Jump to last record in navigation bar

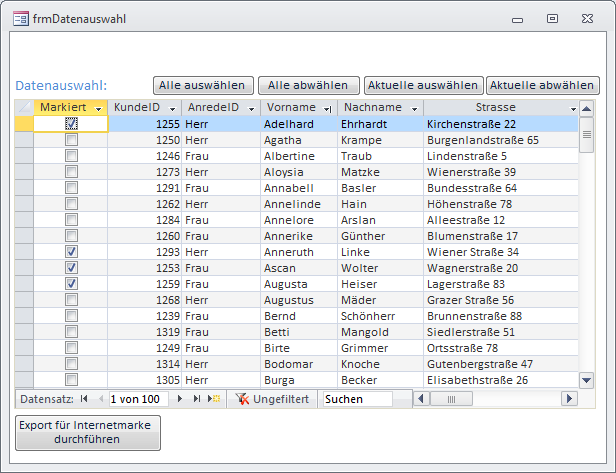point(197,399)
